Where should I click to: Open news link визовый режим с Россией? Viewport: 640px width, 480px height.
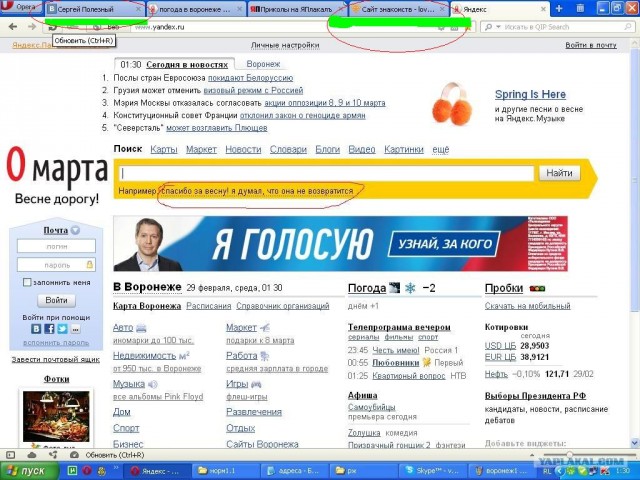click(x=253, y=90)
